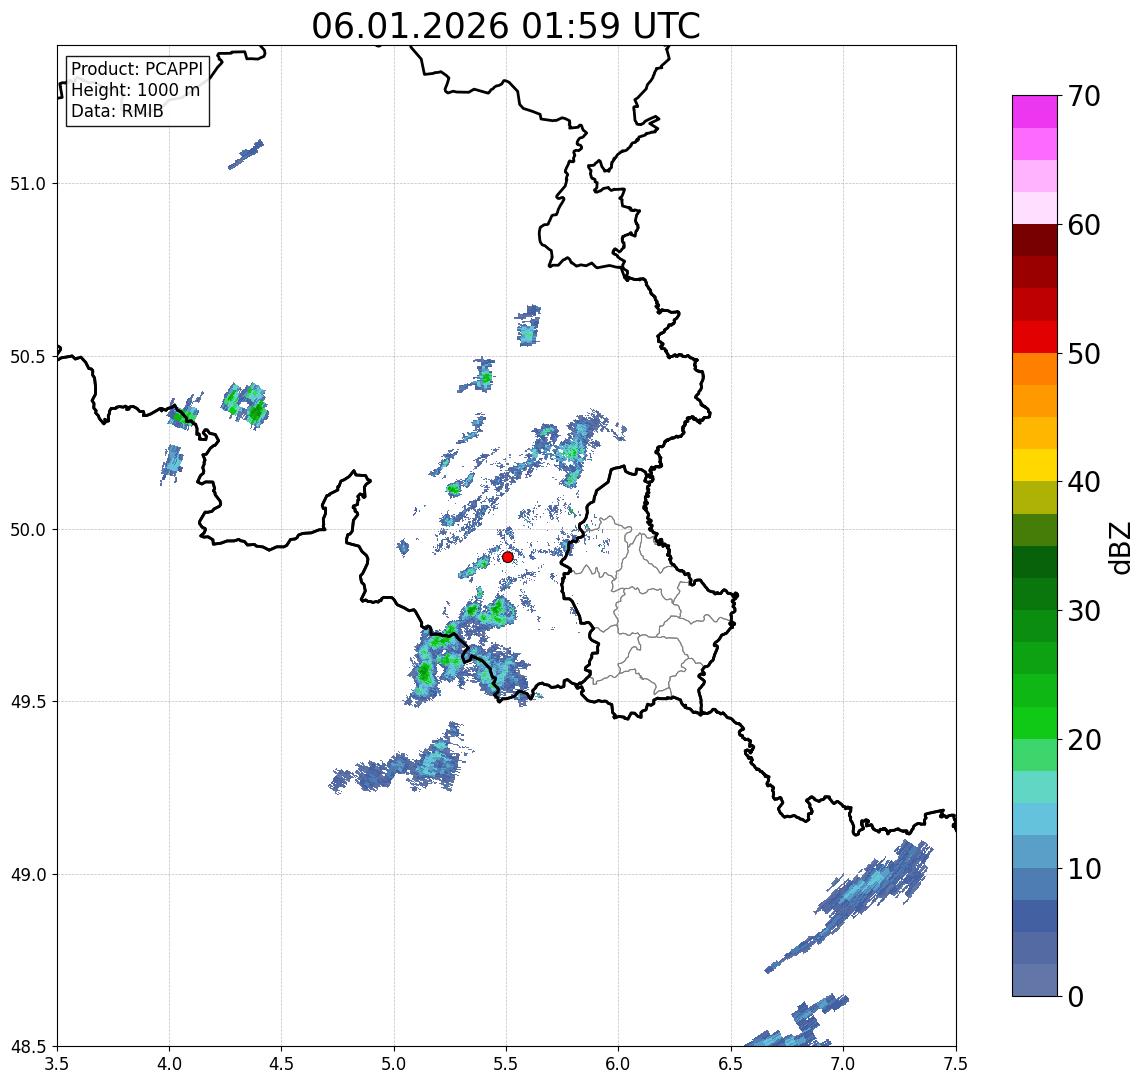Click the 49.5 latitude tick label
The width and height of the screenshot is (1145, 1084).
28,702
